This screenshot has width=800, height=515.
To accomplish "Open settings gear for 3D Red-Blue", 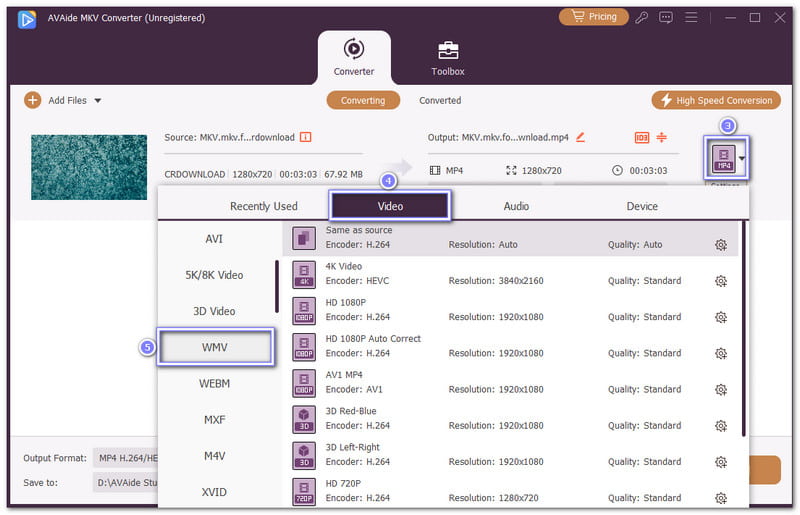I will point(720,426).
